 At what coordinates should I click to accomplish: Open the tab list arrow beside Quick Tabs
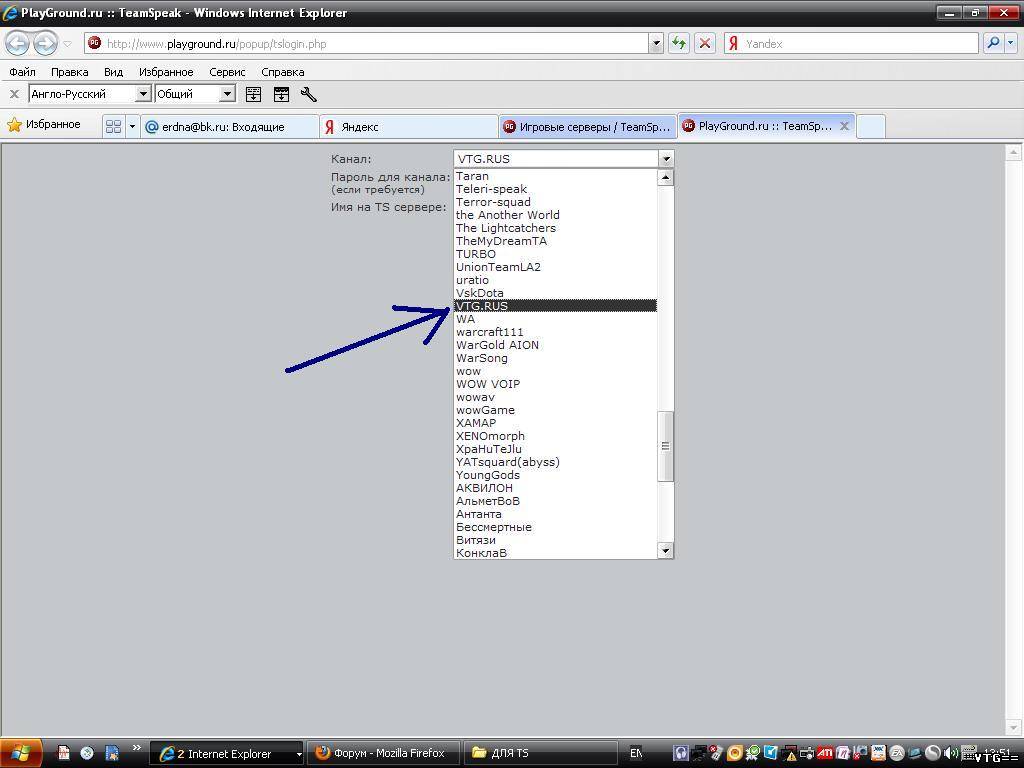(x=132, y=126)
